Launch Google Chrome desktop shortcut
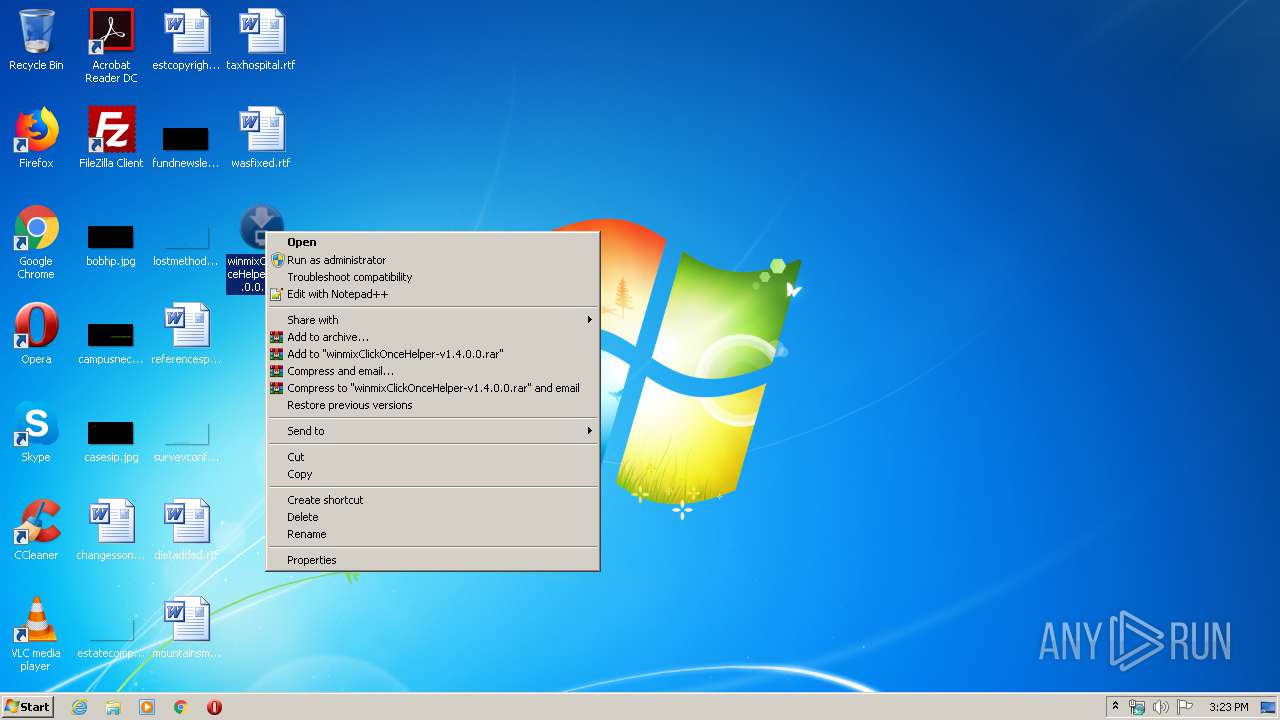 (x=36, y=242)
